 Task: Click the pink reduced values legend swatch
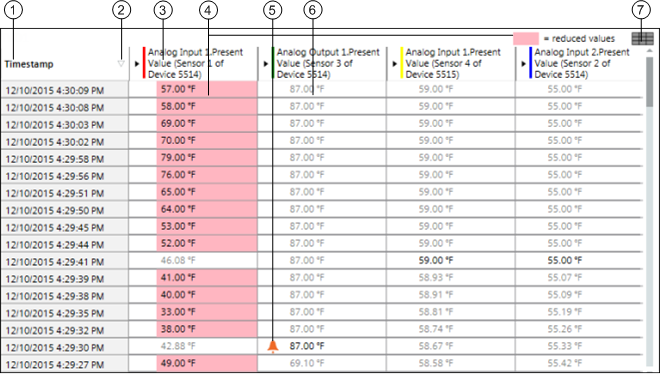click(x=526, y=39)
